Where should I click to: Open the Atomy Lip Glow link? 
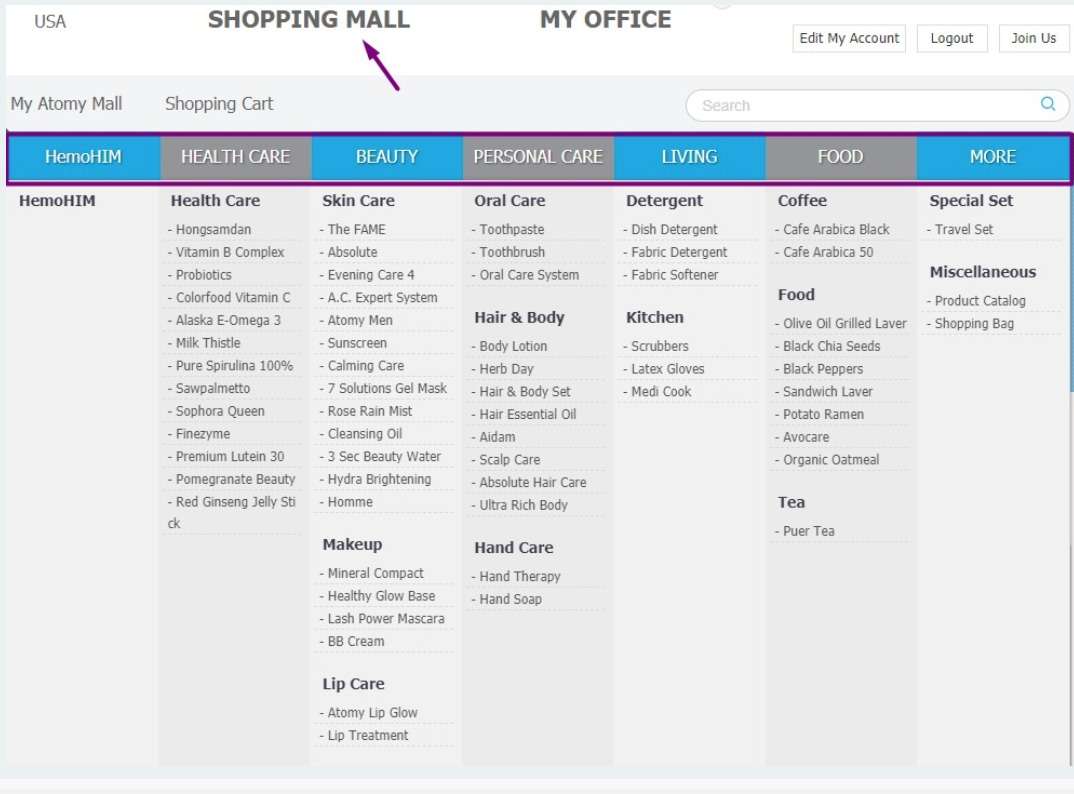[x=372, y=712]
